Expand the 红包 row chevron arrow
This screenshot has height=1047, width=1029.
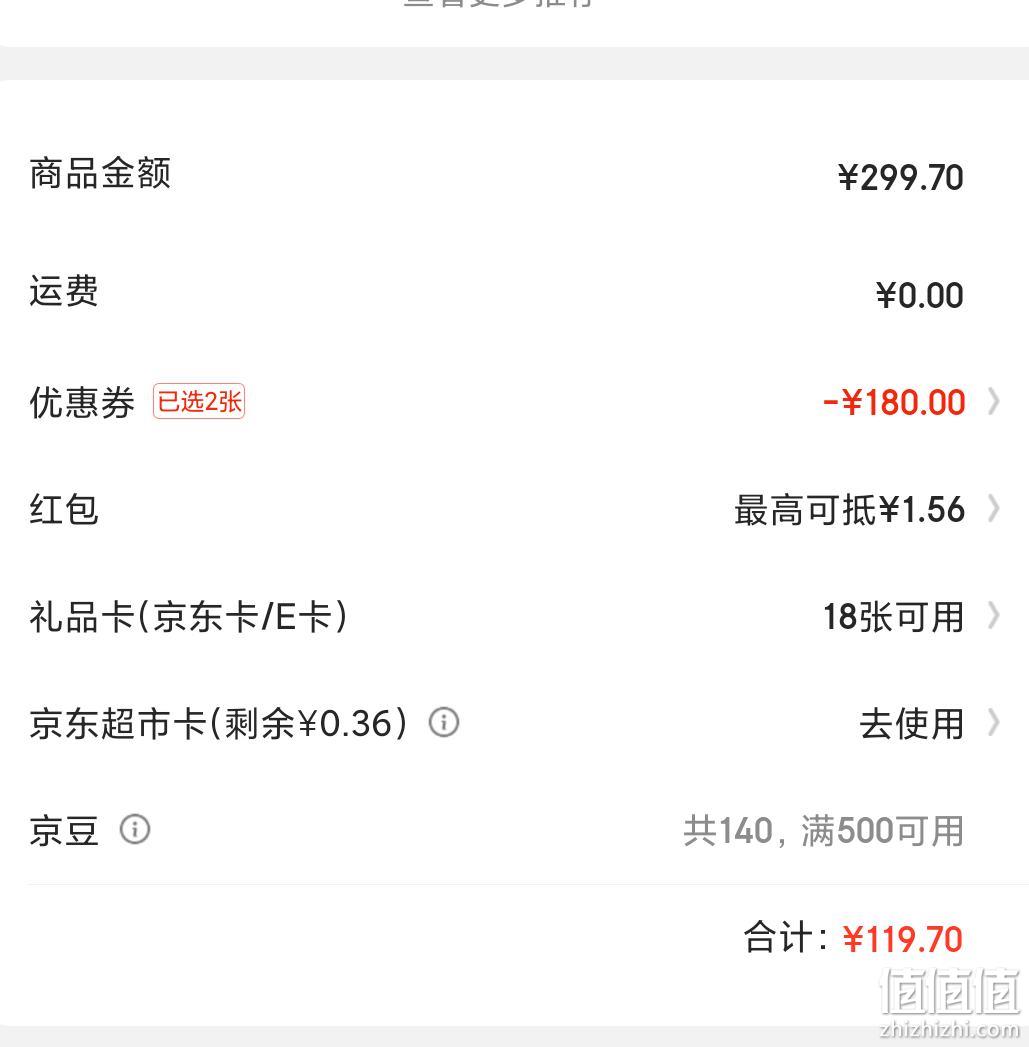tap(994, 509)
